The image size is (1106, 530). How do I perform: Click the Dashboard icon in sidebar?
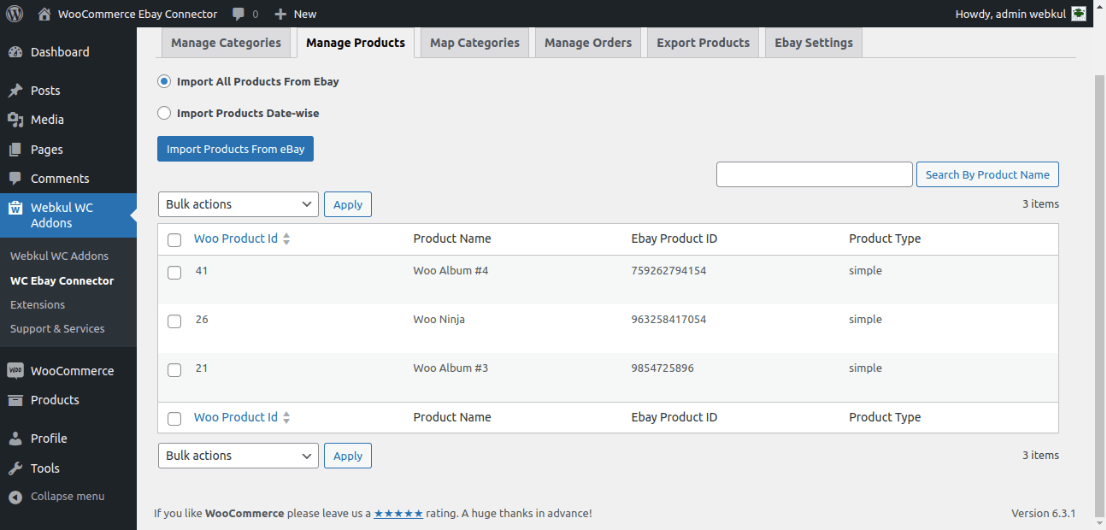15,52
